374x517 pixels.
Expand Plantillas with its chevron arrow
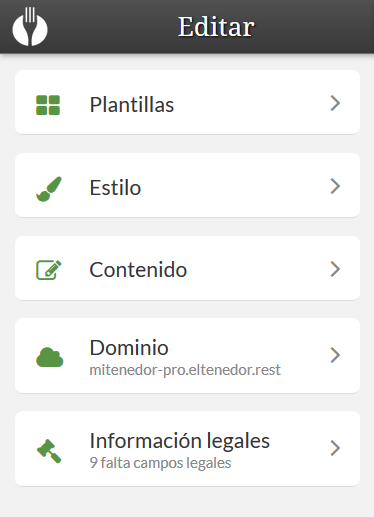[335, 103]
